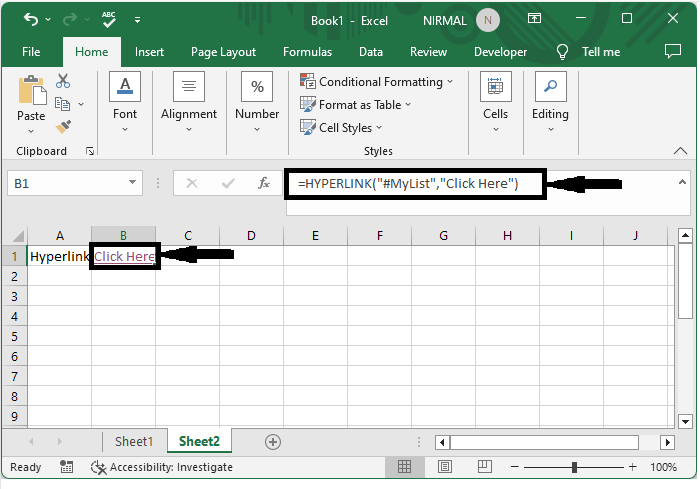This screenshot has height=489, width=700.
Task: Open the Font group dropdown
Action: [x=125, y=102]
